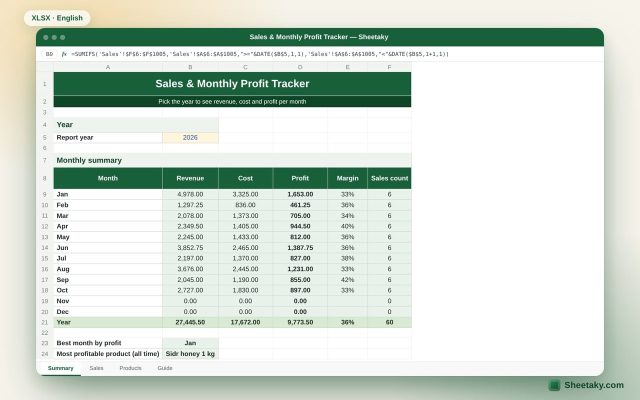This screenshot has height=400, width=640.
Task: Click the Mar month label cell
Action: click(108, 216)
